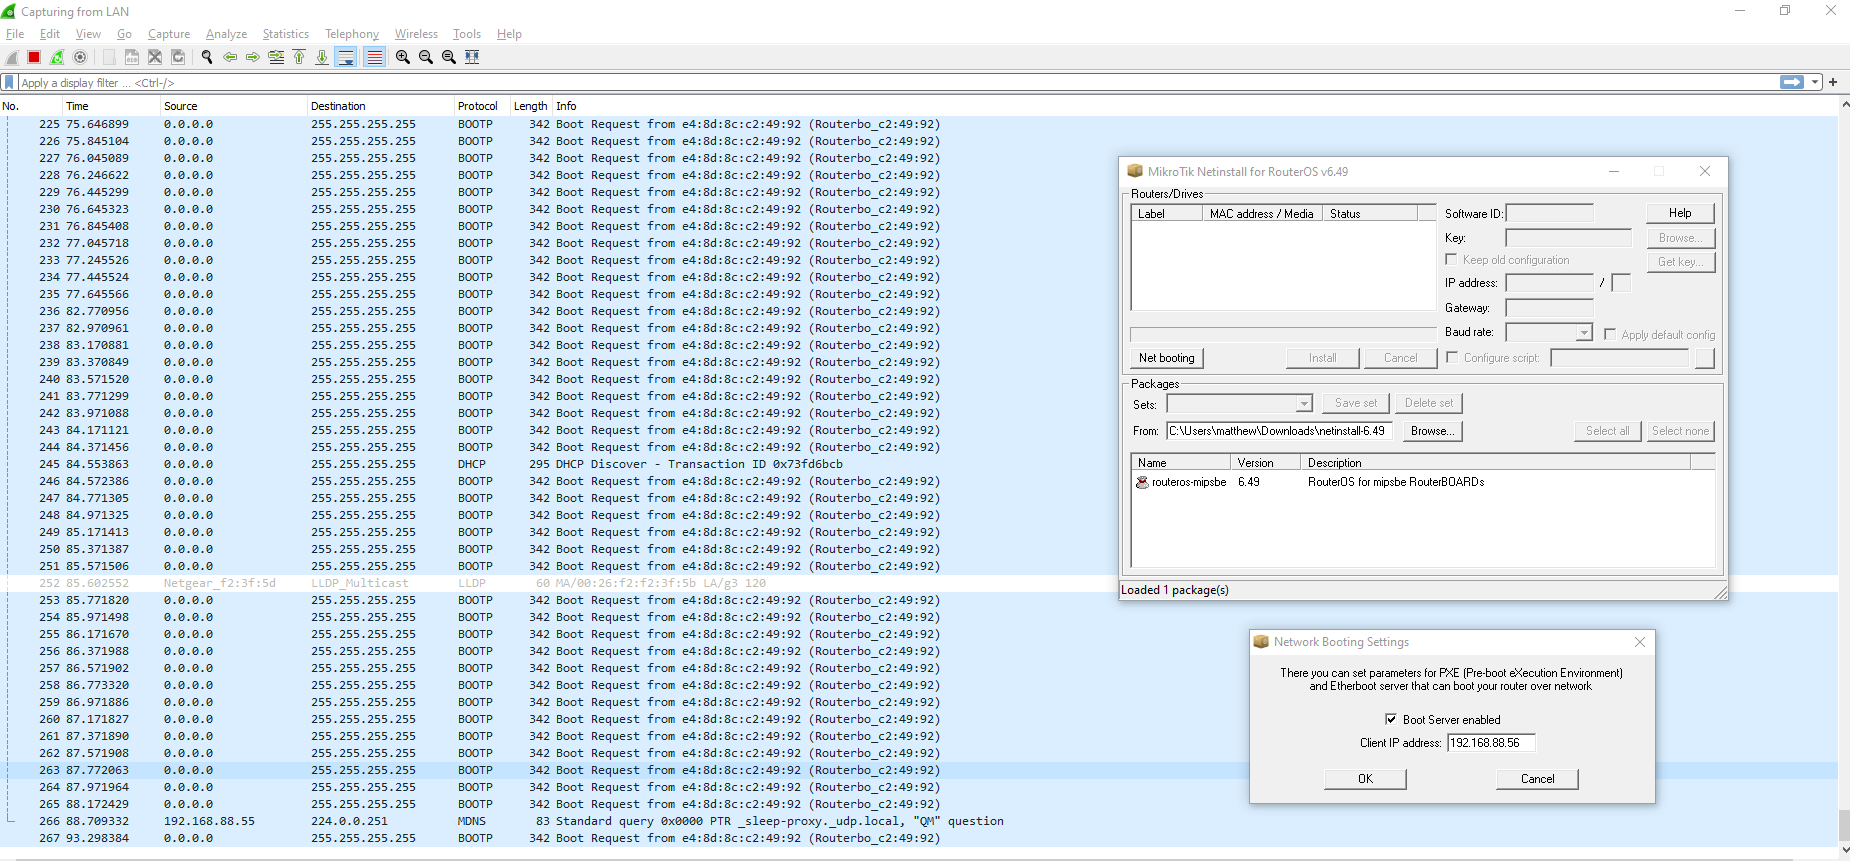Sort packages by Version column header

coord(1265,463)
